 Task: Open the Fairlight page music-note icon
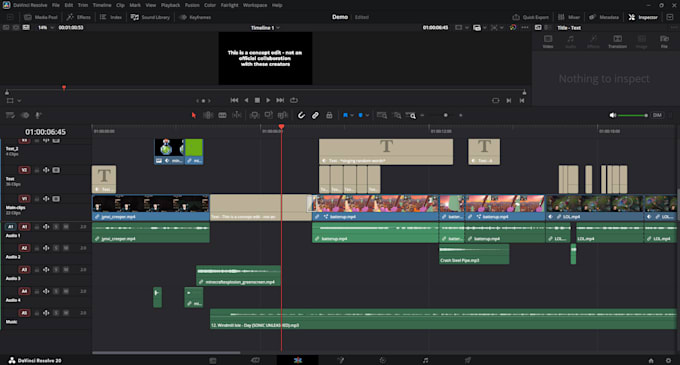[425, 360]
